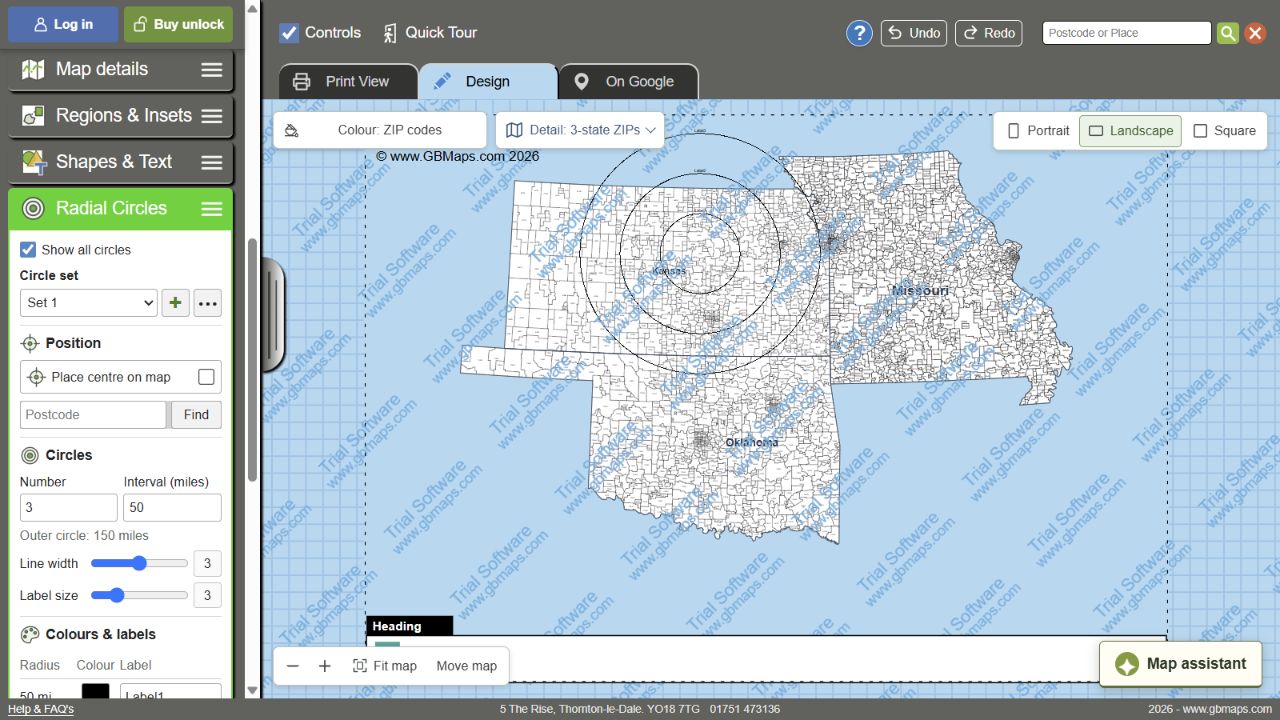Viewport: 1280px width, 720px height.
Task: Uncheck Show all circles
Action: (x=28, y=250)
